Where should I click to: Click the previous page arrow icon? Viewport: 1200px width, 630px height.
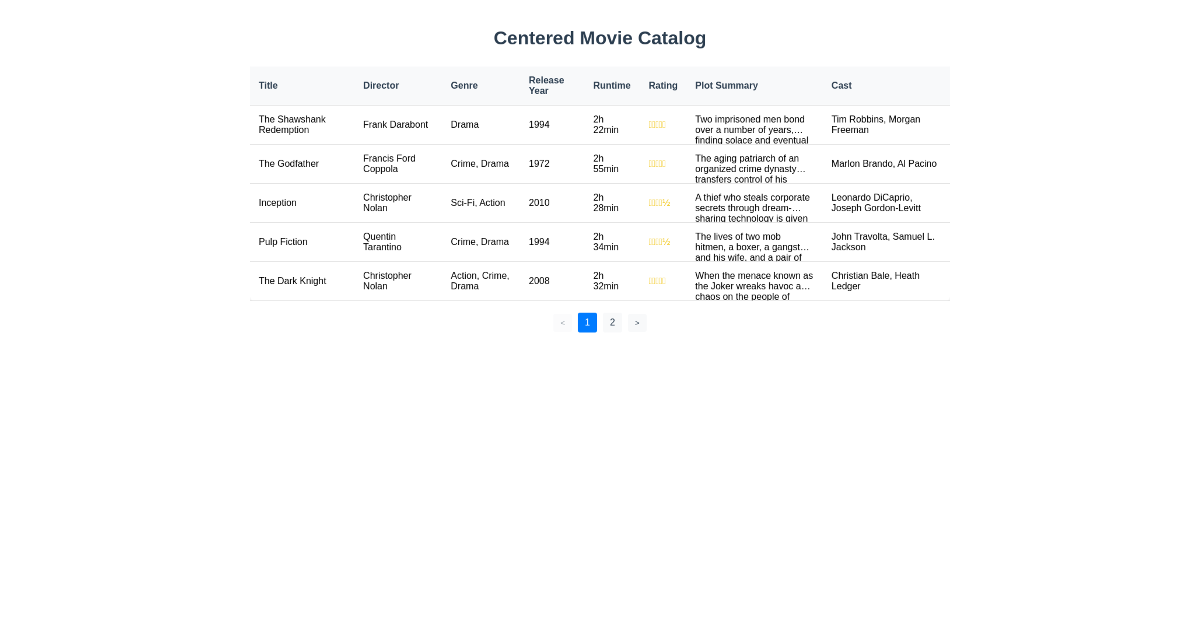click(x=562, y=322)
